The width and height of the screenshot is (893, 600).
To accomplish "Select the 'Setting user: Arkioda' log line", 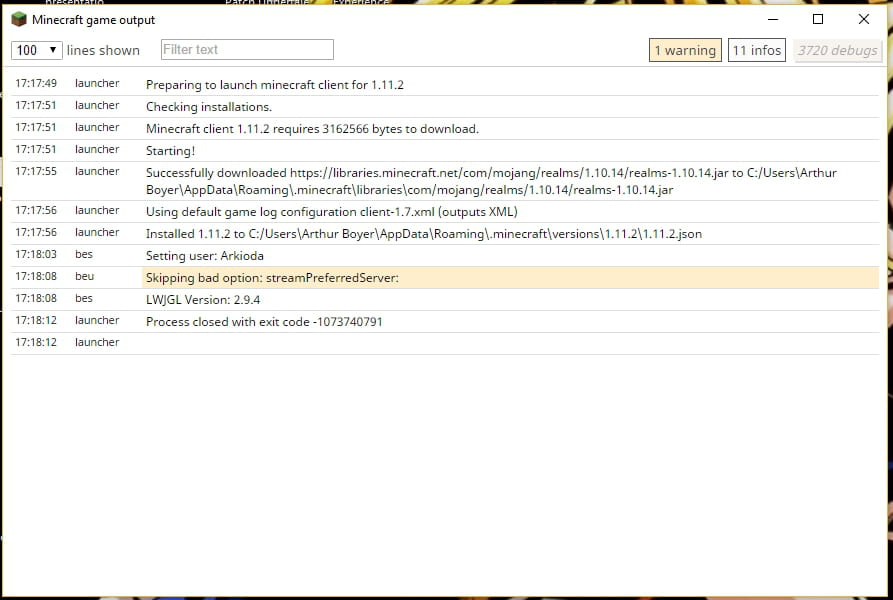I will tap(445, 256).
